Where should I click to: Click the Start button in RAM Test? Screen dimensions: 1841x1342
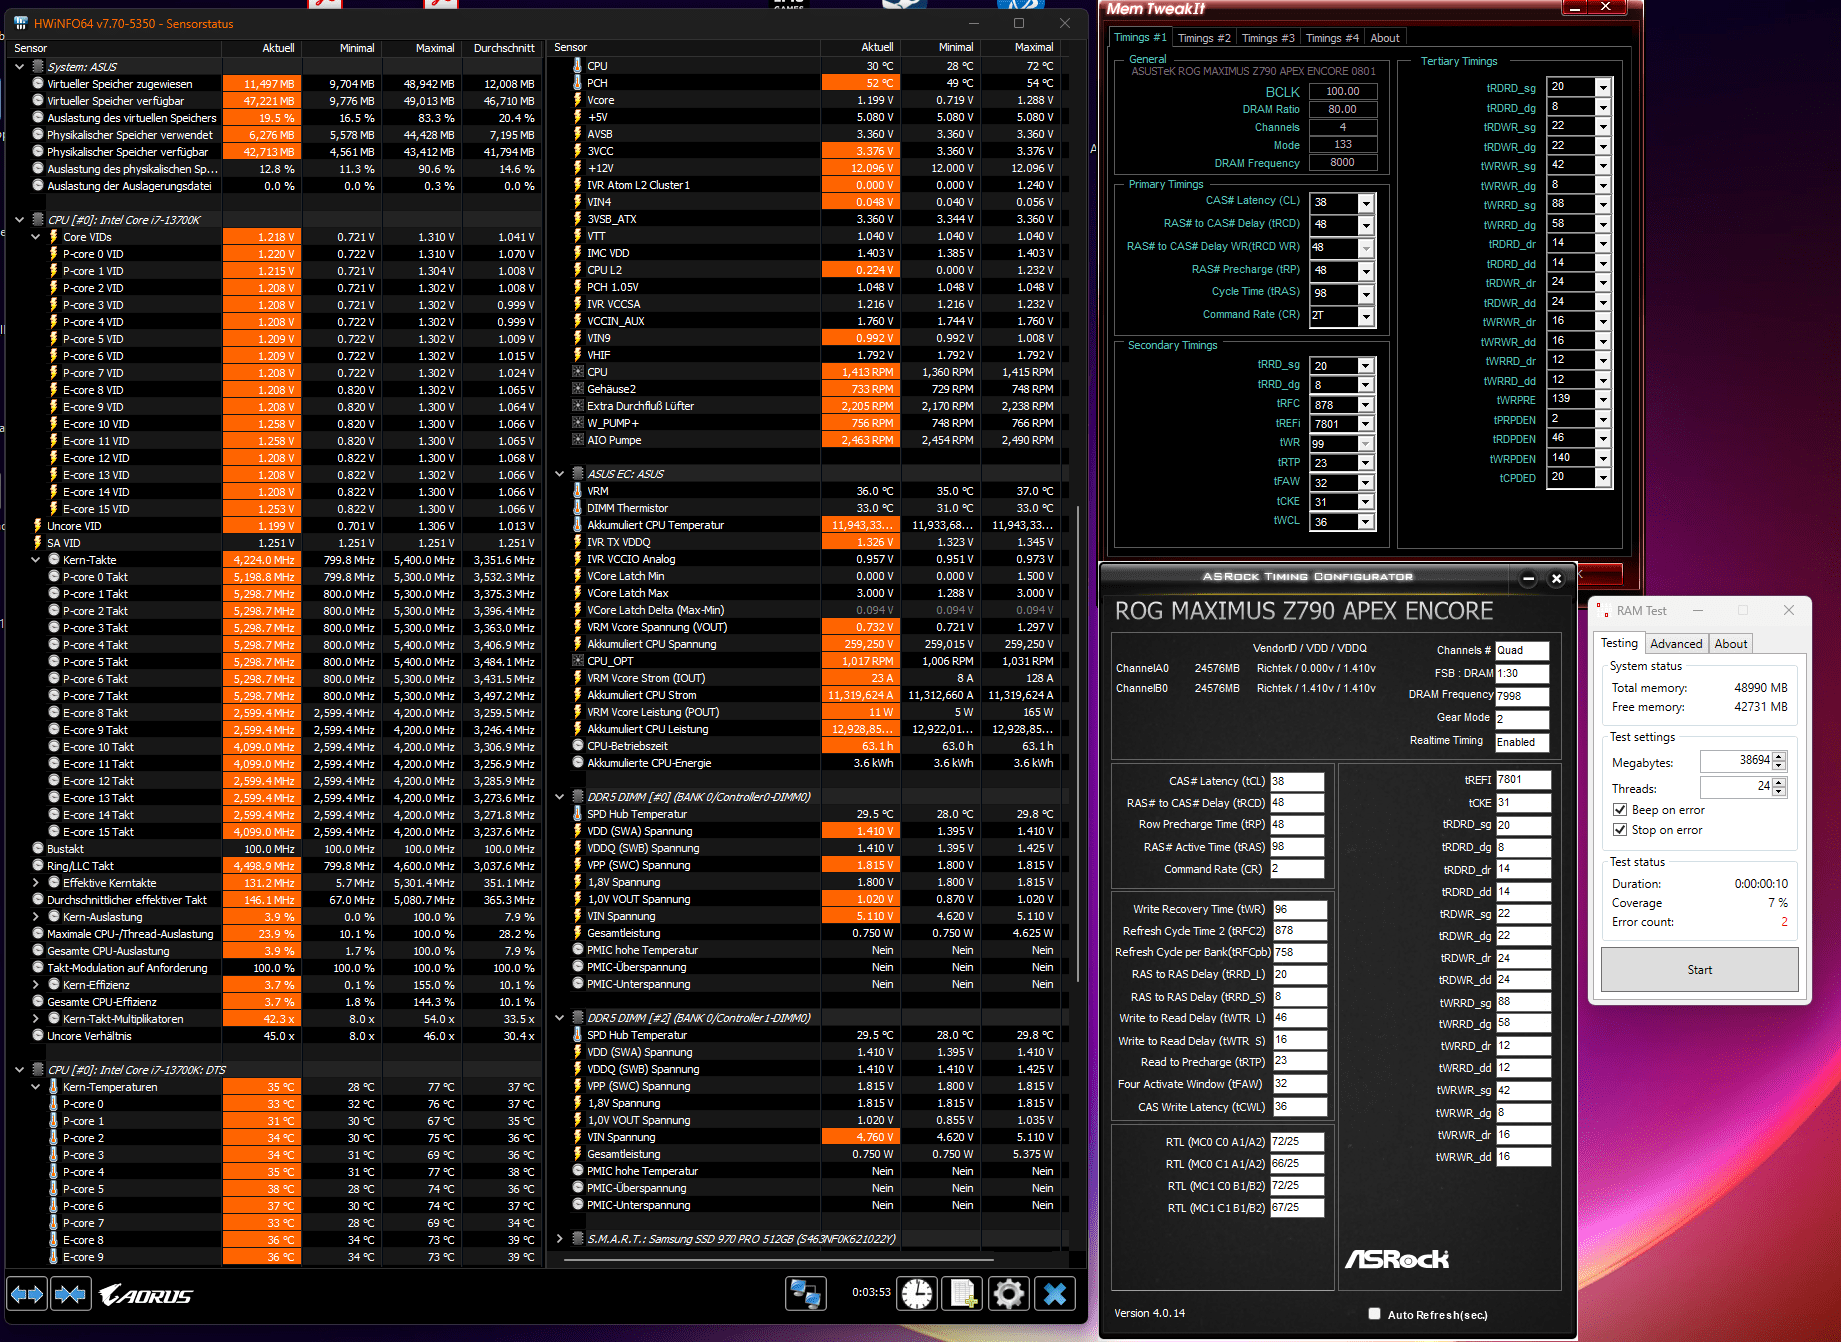click(1700, 970)
